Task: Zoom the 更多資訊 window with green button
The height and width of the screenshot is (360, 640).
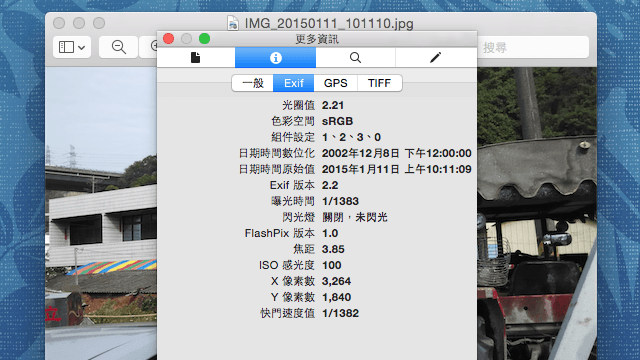Action: (204, 39)
